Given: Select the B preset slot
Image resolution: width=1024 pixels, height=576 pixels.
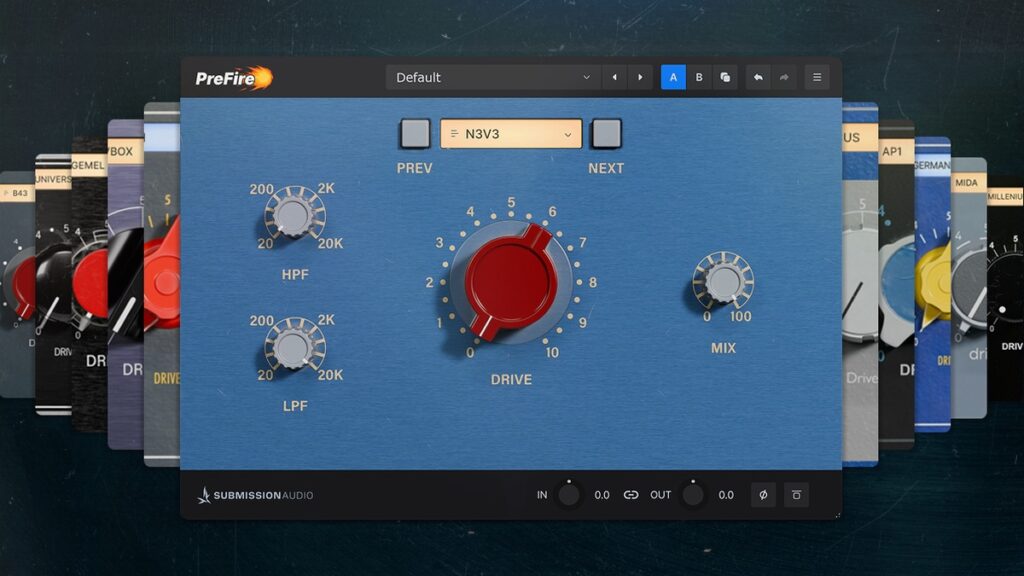Looking at the screenshot, I should coord(700,77).
